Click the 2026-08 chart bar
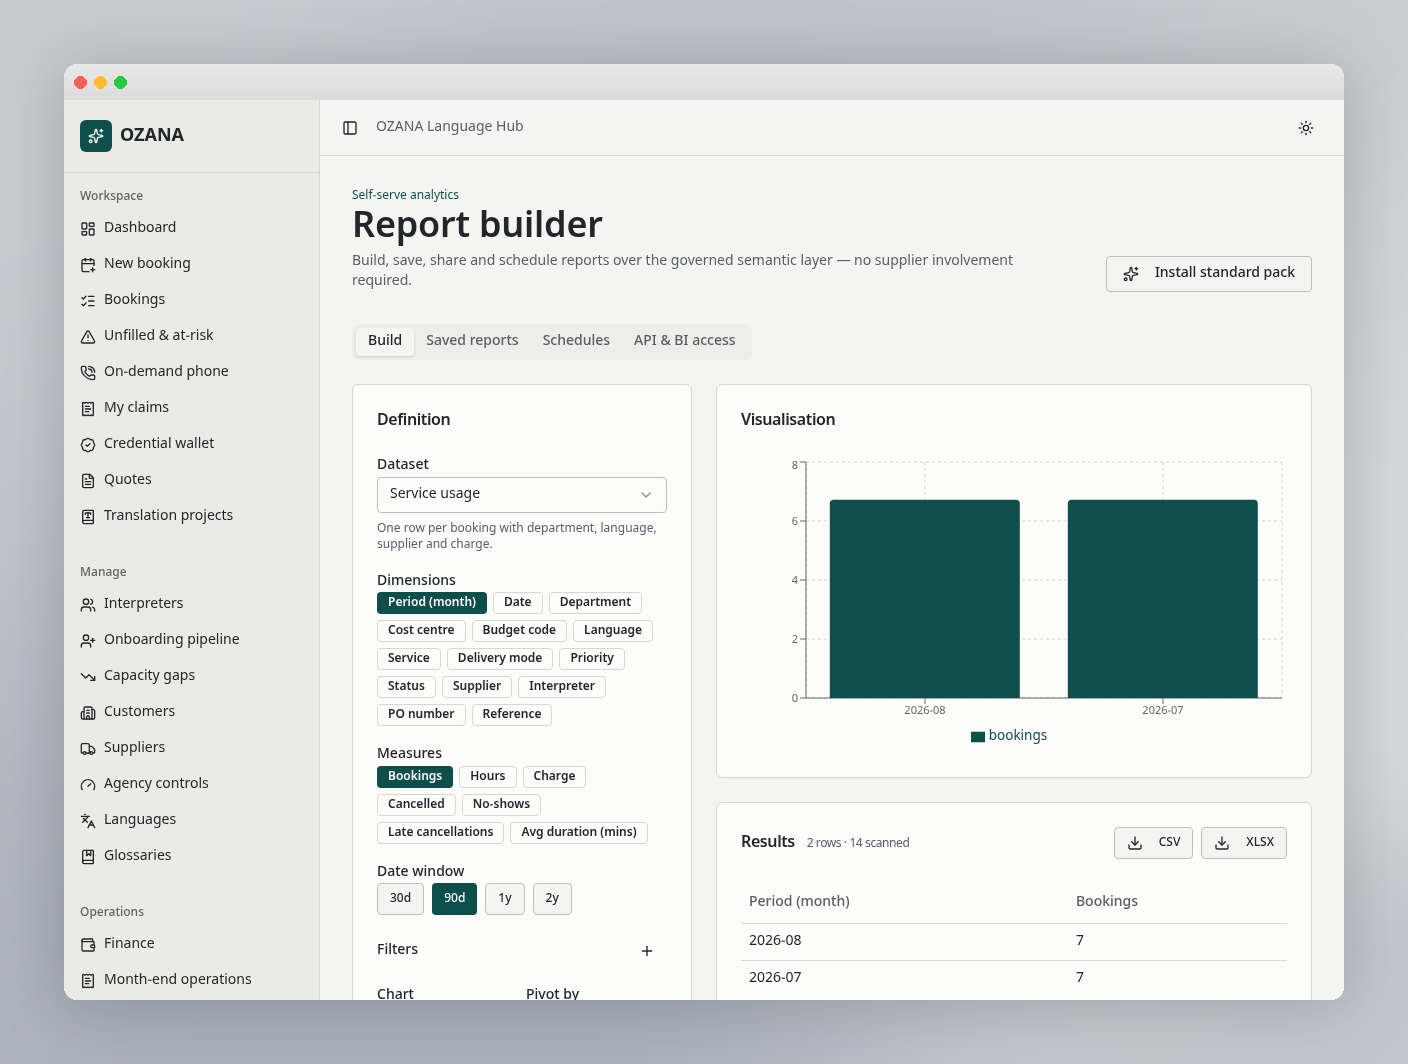Image resolution: width=1408 pixels, height=1064 pixels. [925, 599]
